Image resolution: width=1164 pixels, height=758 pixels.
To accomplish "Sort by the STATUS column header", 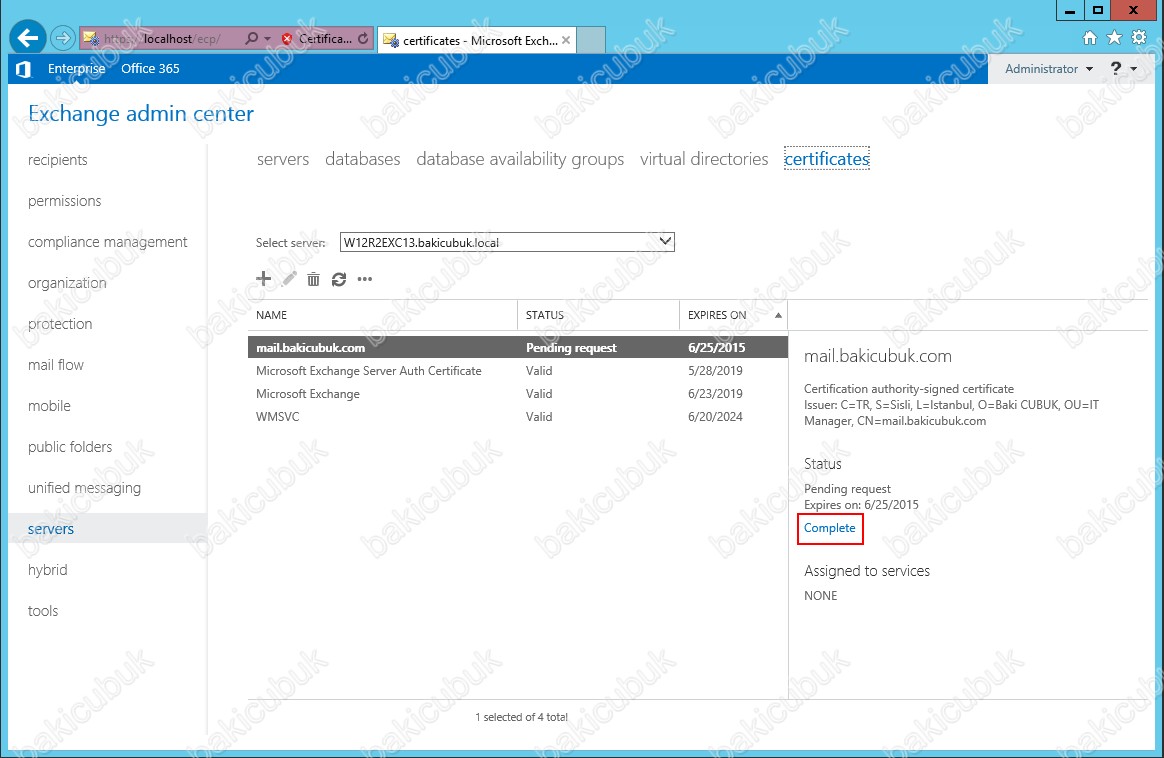I will coord(598,315).
